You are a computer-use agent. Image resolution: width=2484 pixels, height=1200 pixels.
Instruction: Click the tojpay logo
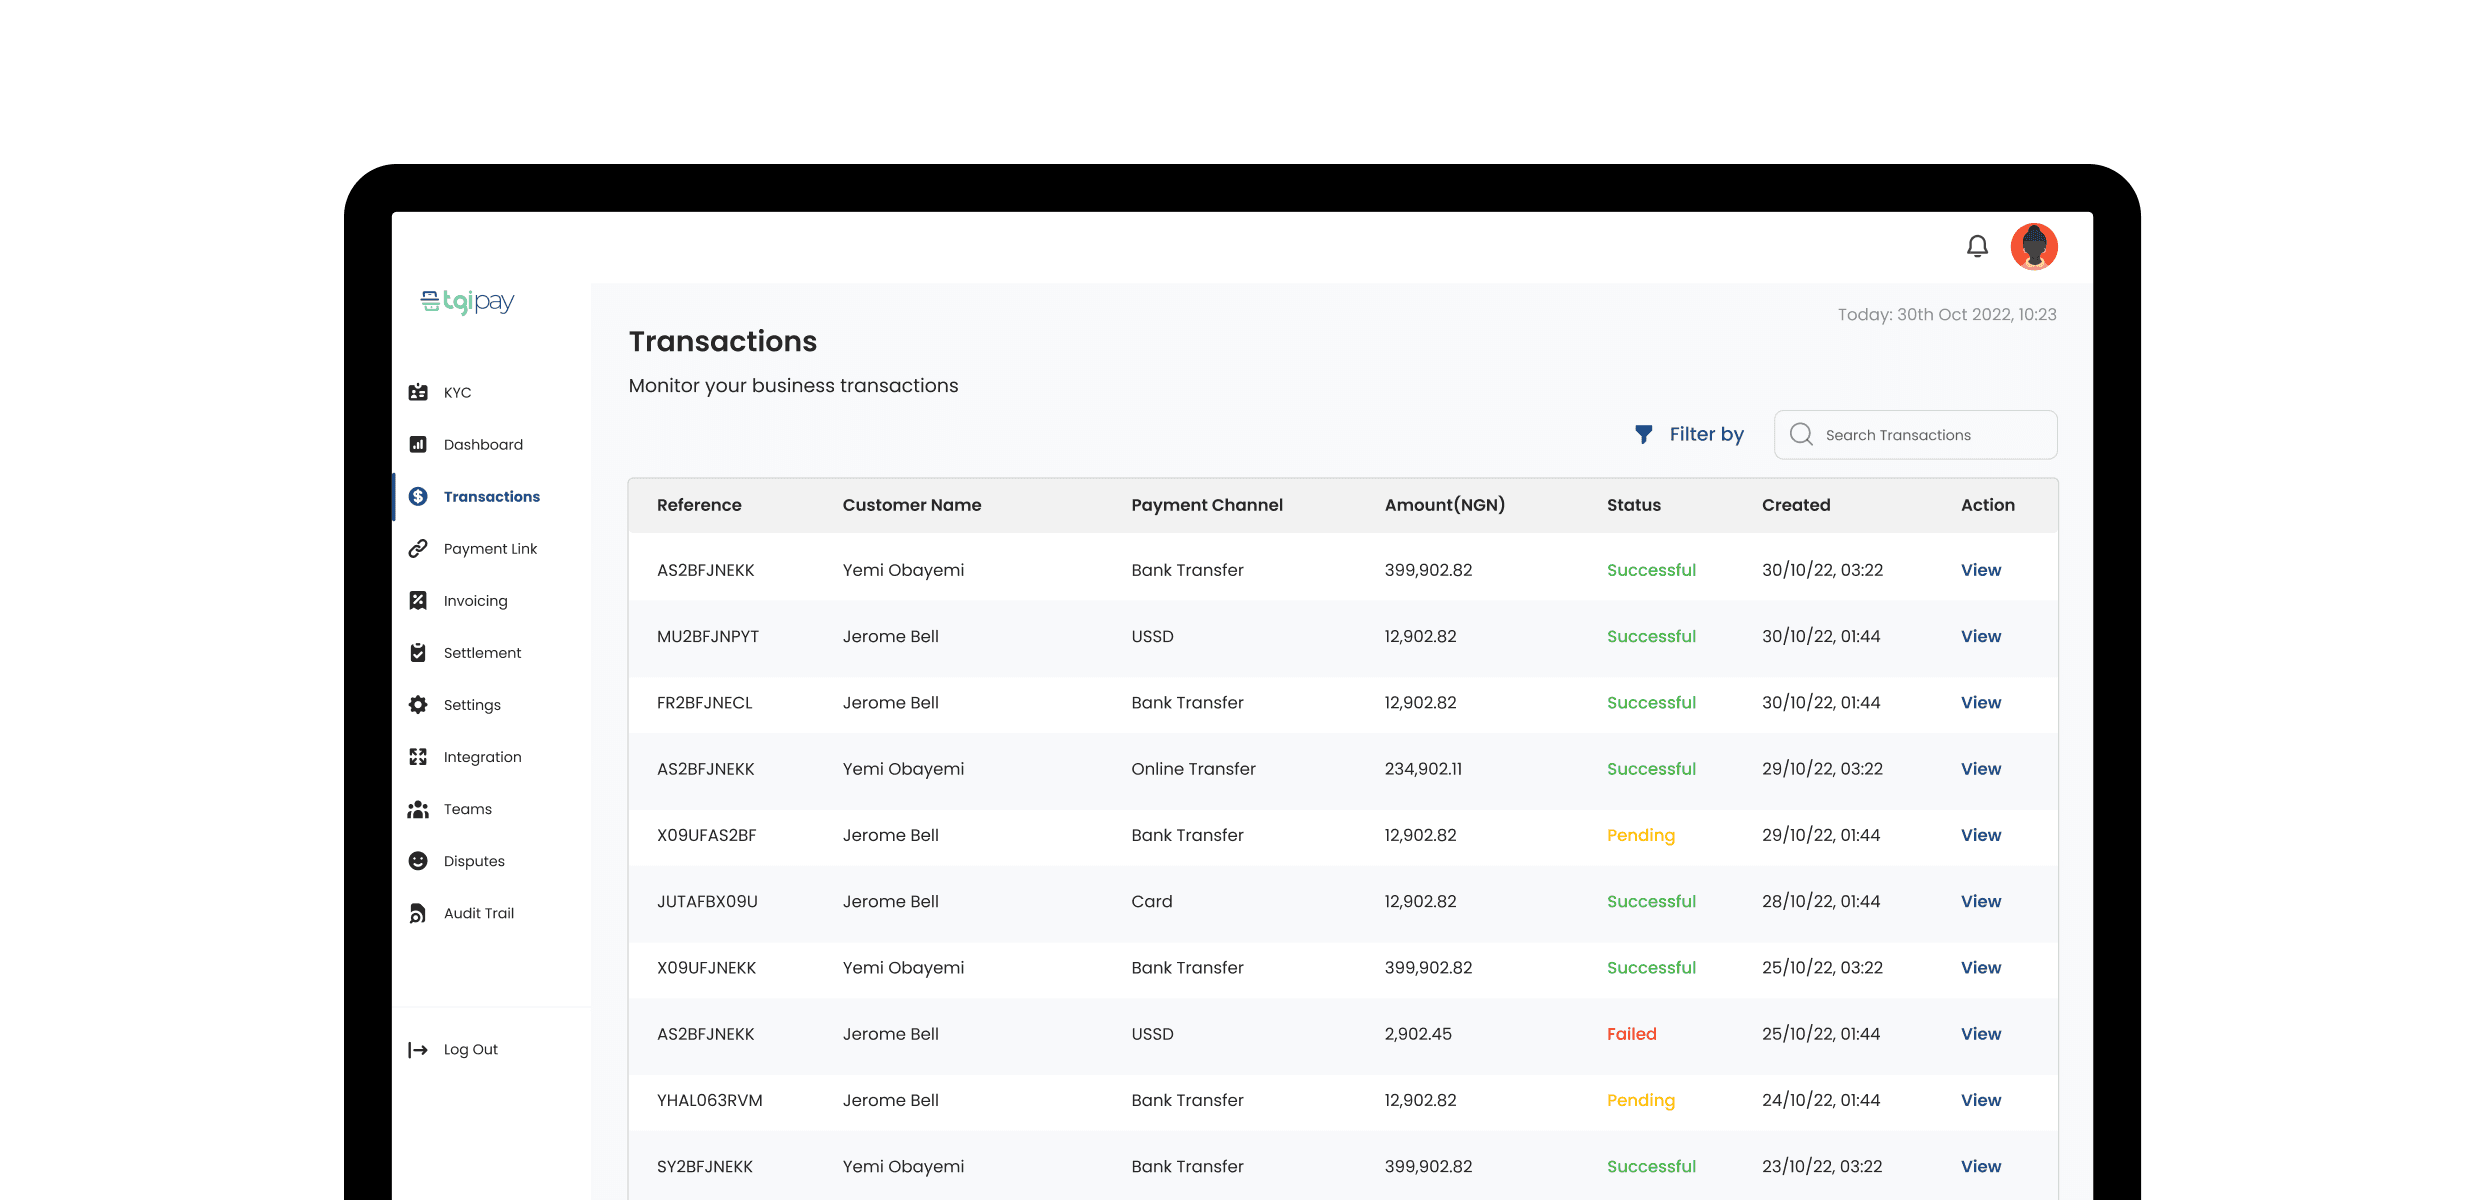(467, 301)
